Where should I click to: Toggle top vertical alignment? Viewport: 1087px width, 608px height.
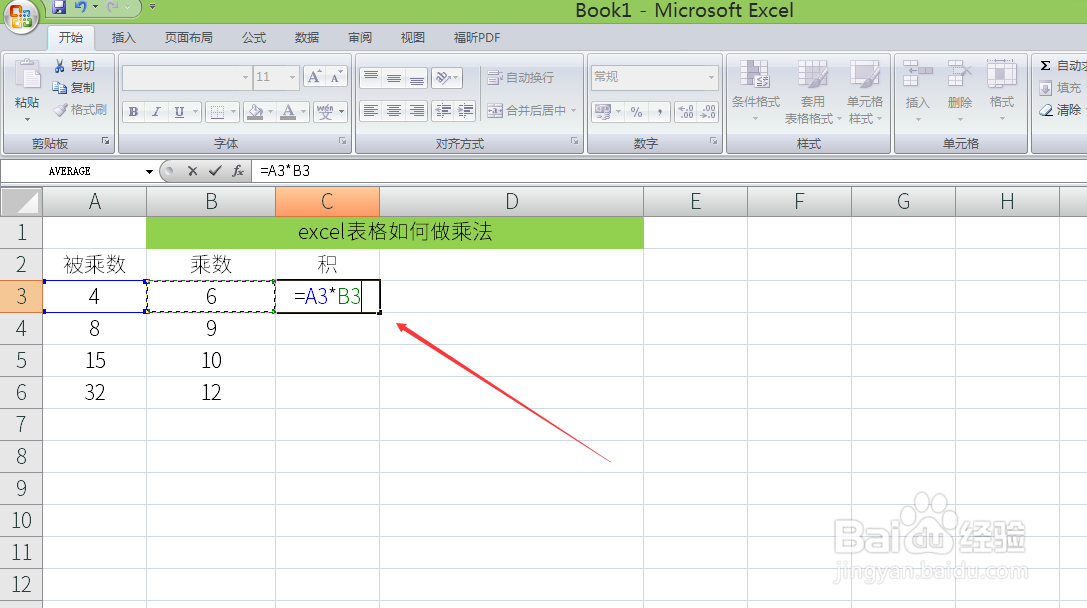point(371,77)
